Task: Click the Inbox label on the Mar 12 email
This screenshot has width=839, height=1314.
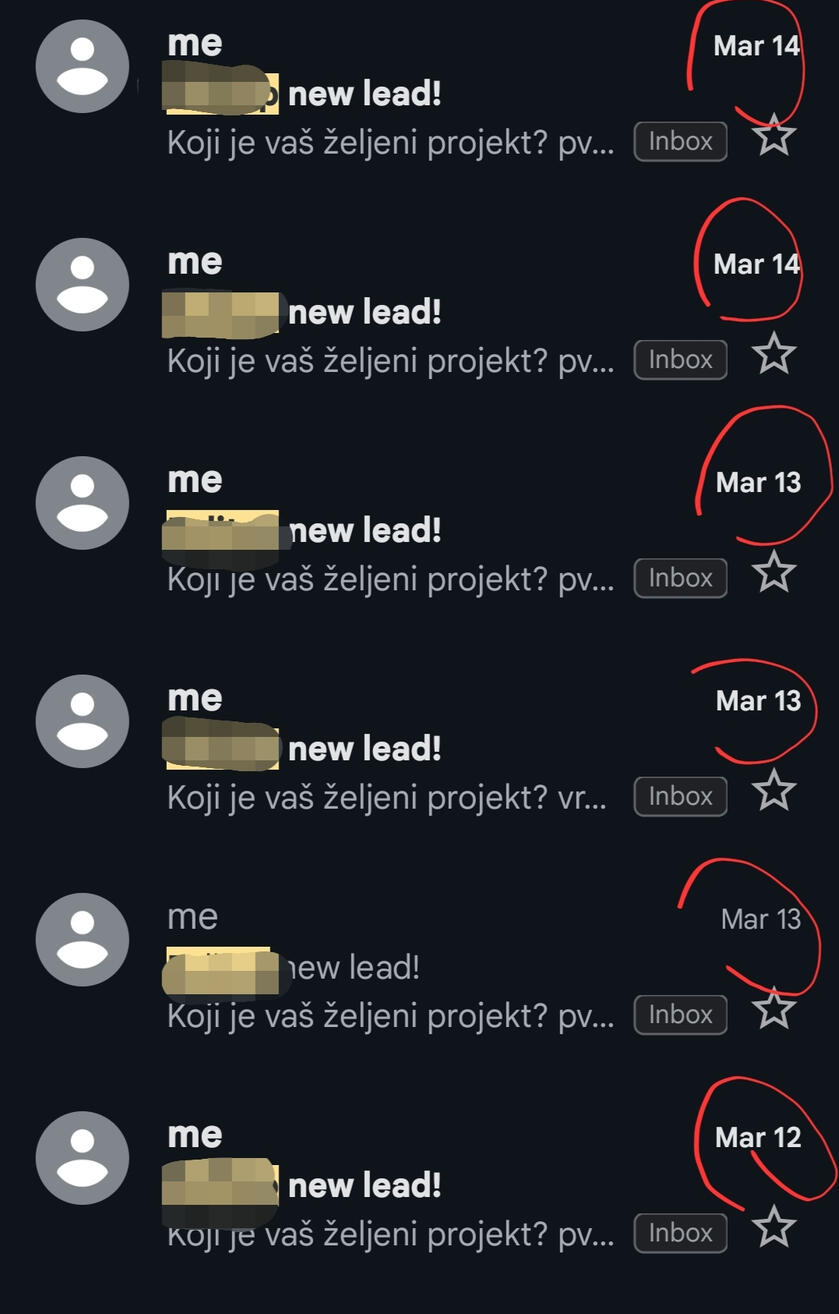Action: click(680, 1233)
